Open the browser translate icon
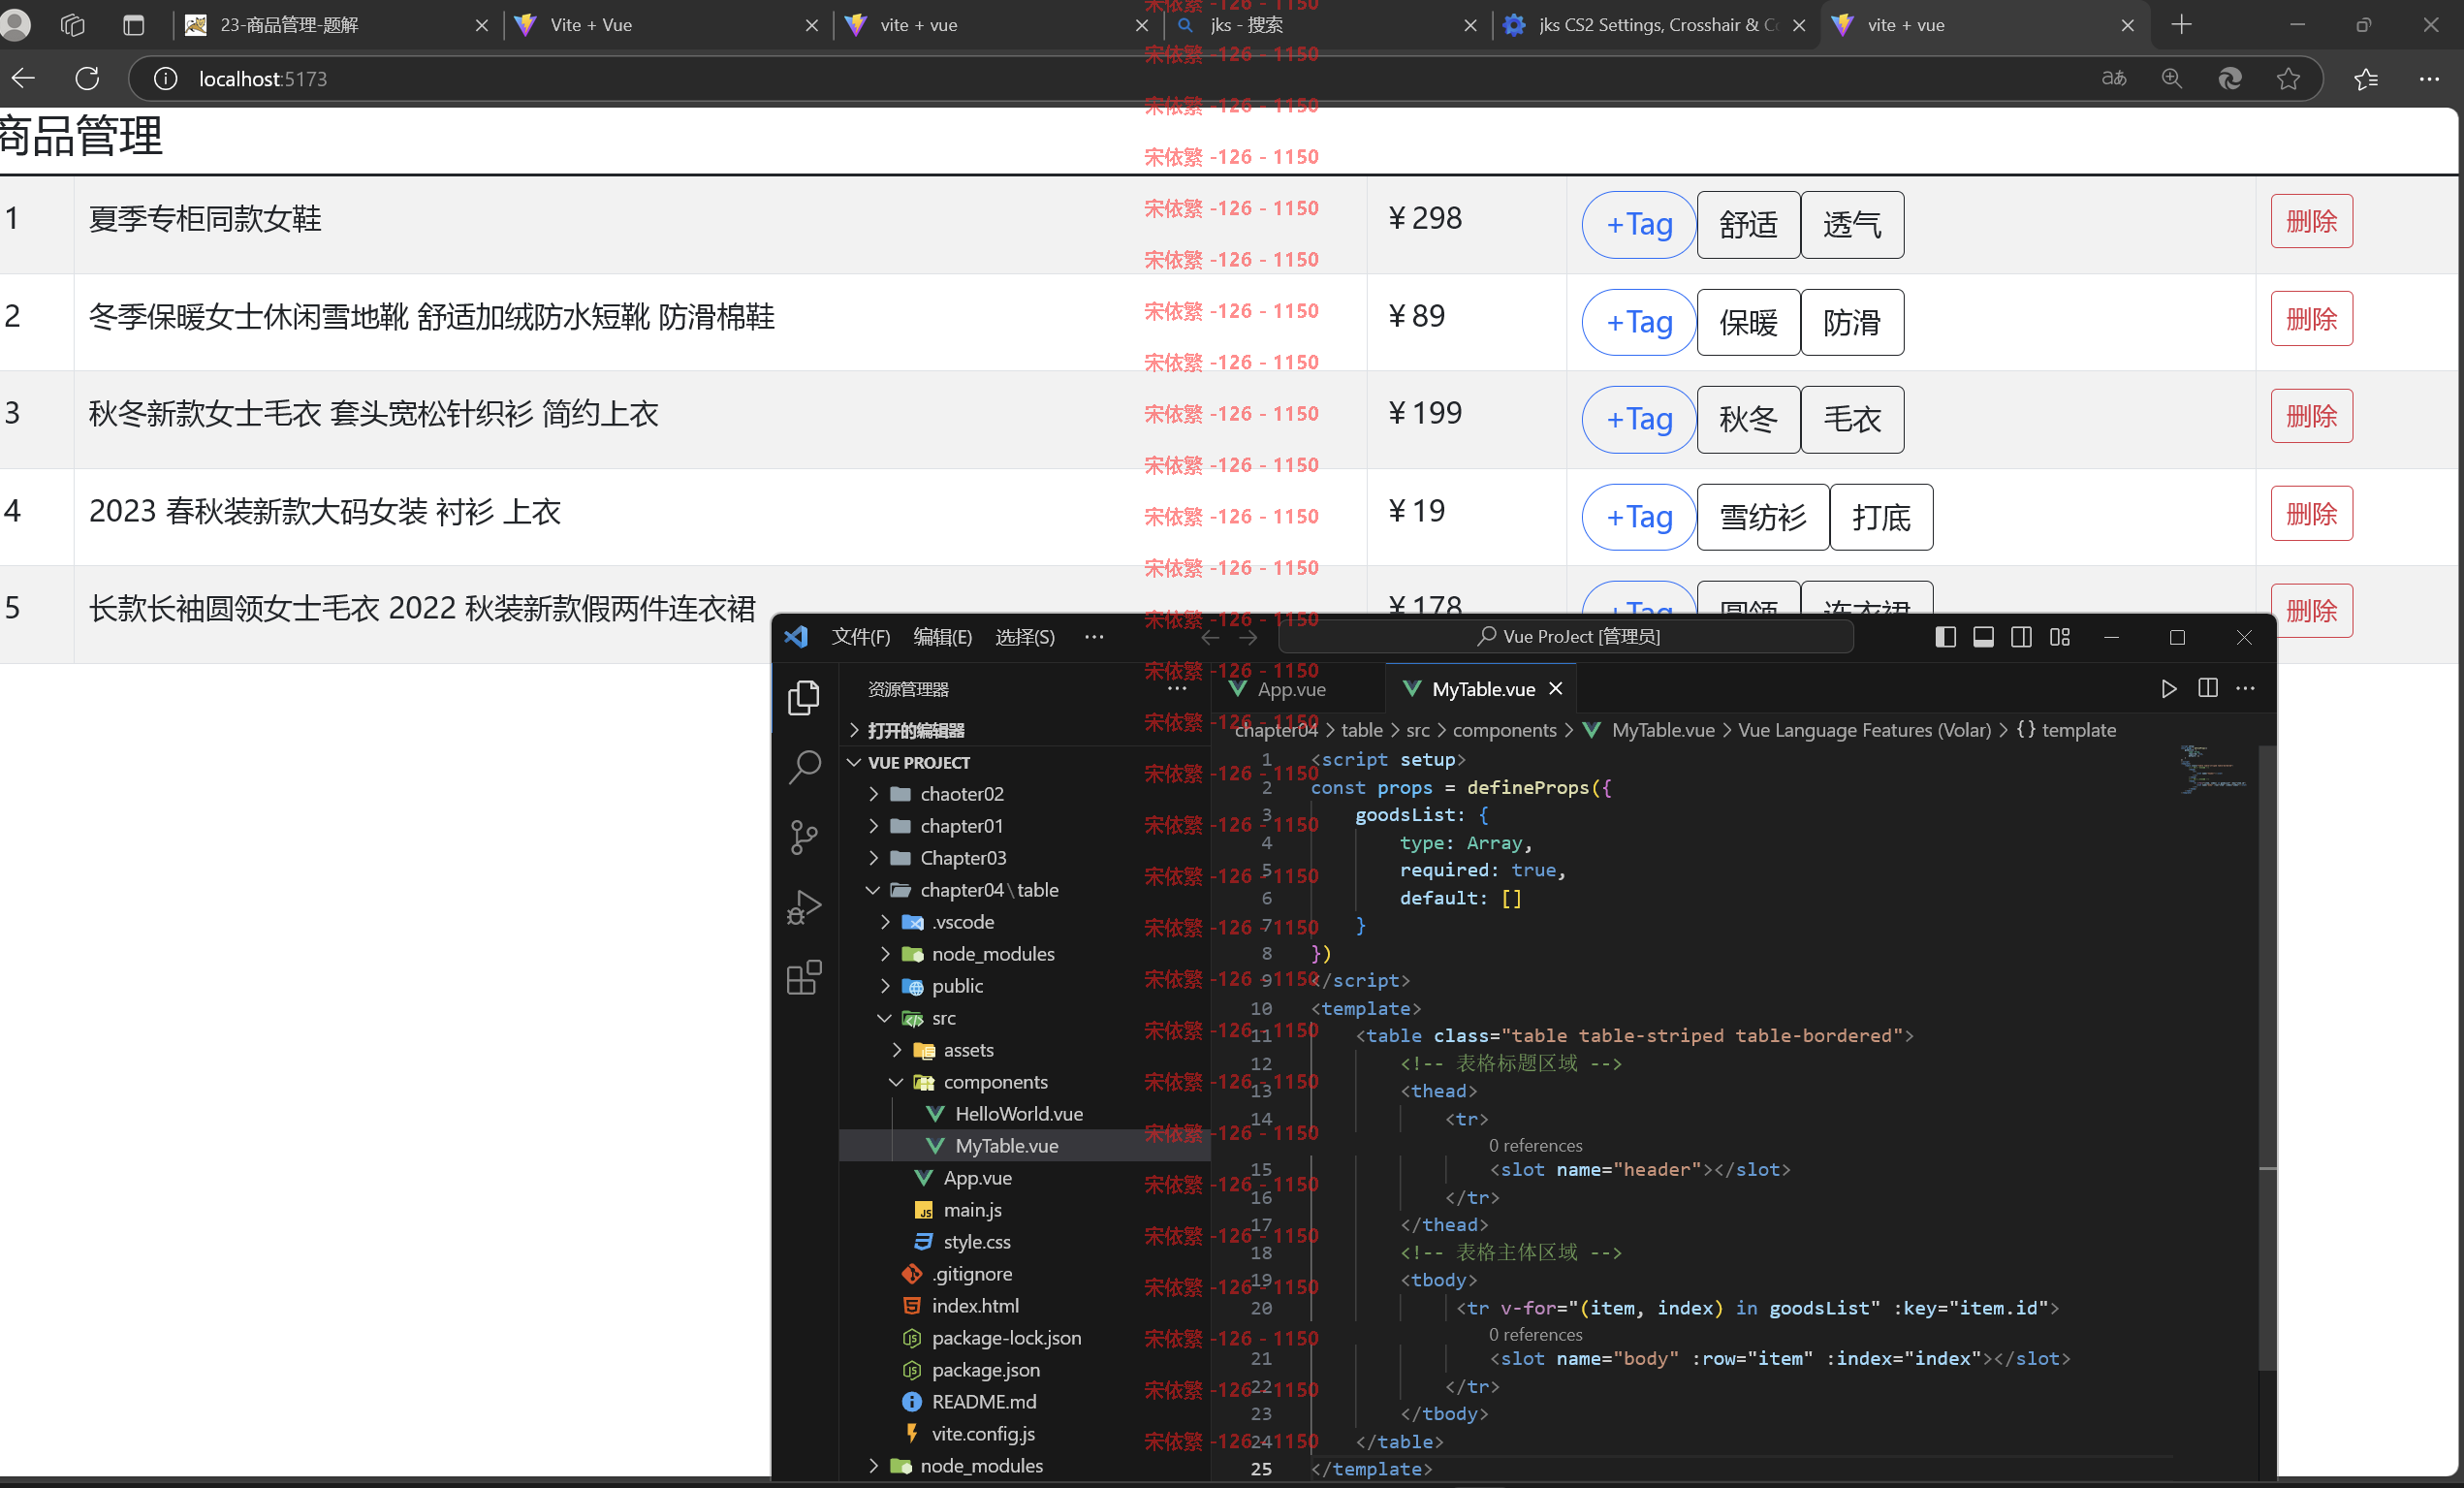The image size is (2464, 1488). tap(2114, 78)
